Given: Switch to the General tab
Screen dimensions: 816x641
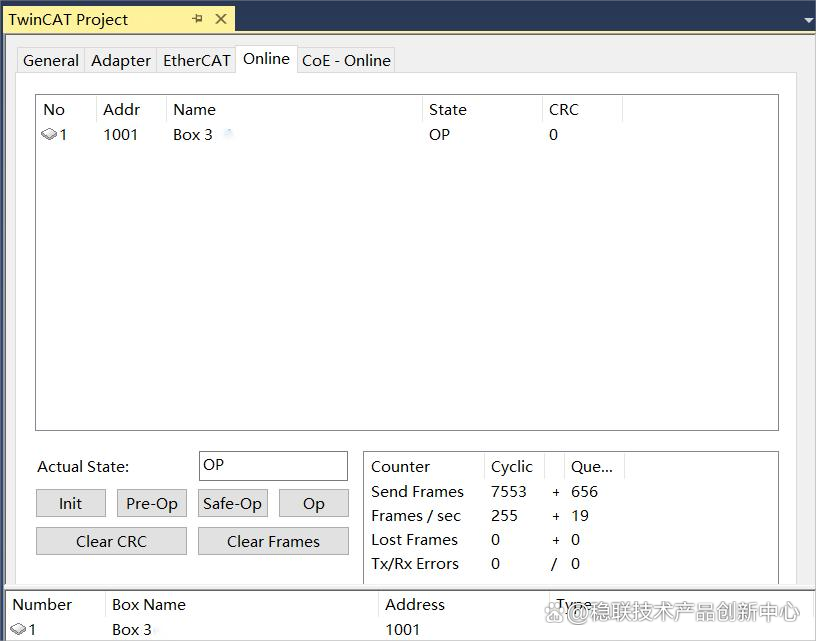Looking at the screenshot, I should coord(51,60).
